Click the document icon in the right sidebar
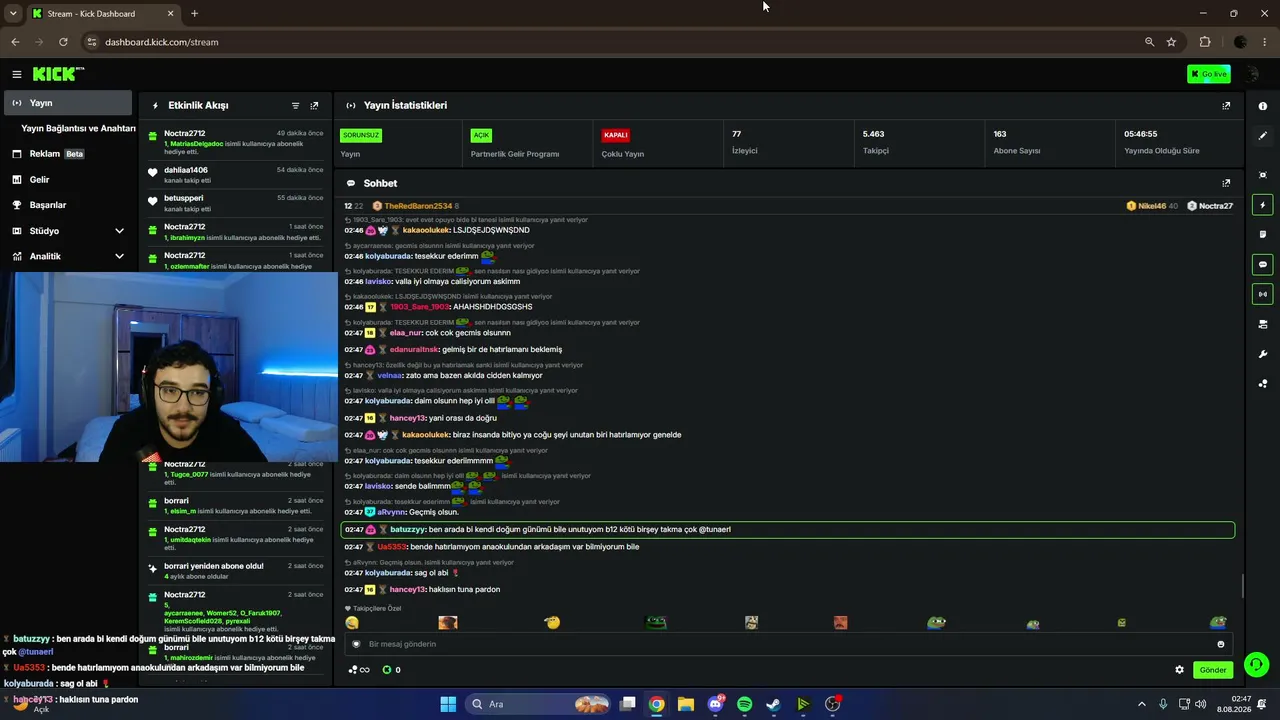 click(1262, 235)
